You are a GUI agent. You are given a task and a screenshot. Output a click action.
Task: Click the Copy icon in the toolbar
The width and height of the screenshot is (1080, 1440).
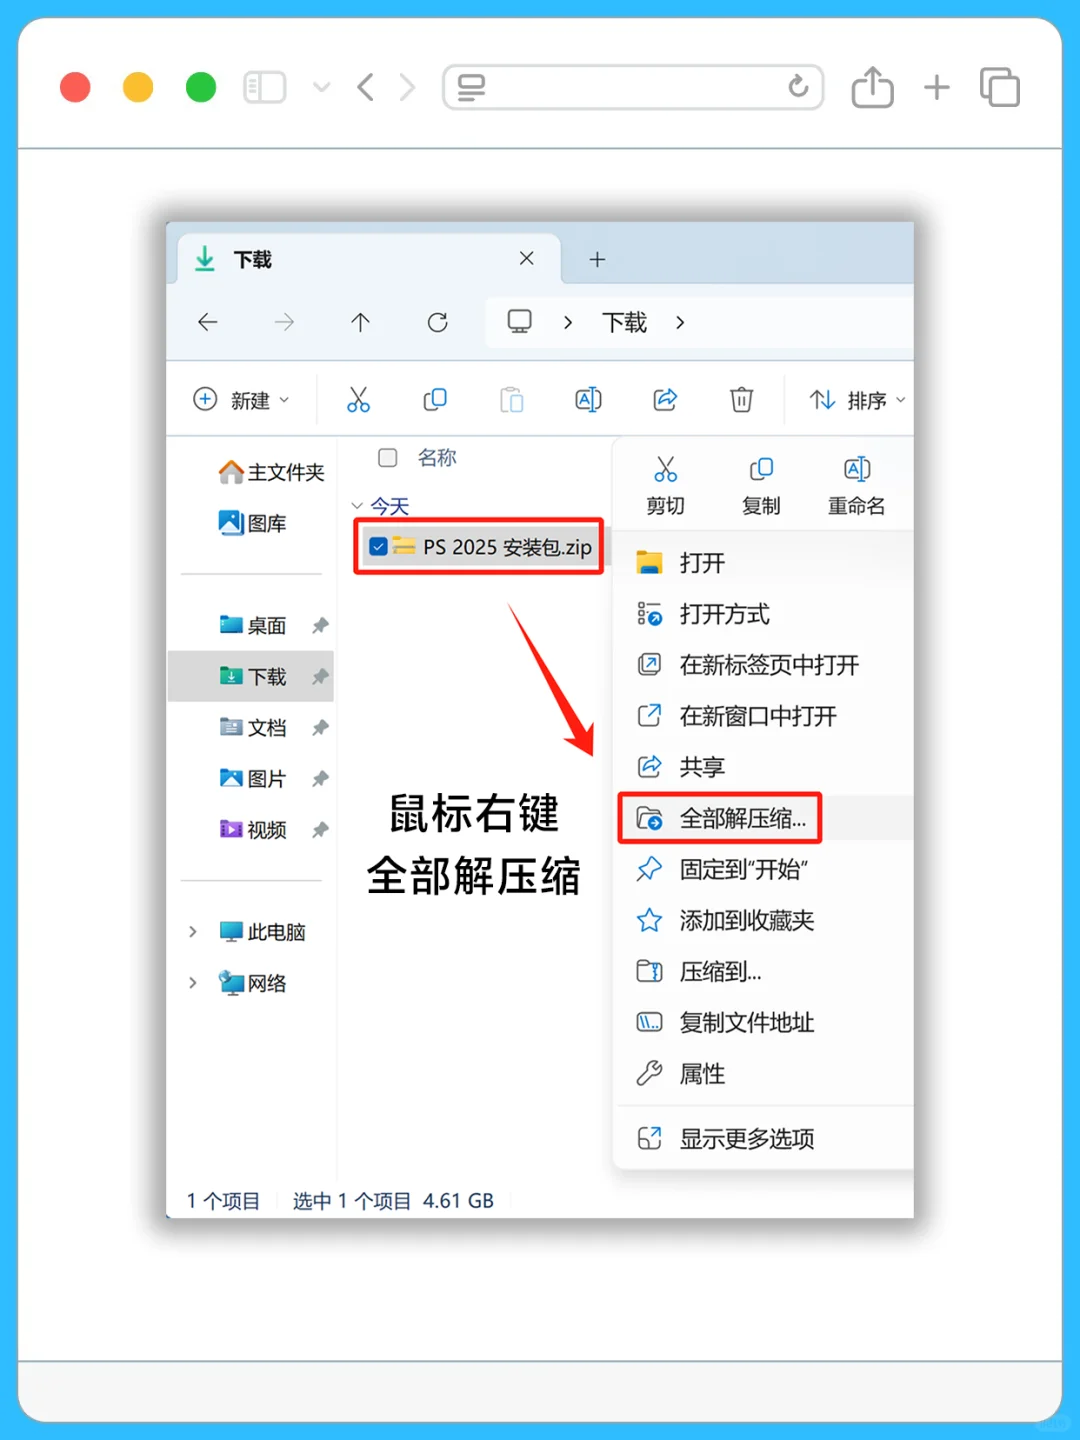point(435,399)
